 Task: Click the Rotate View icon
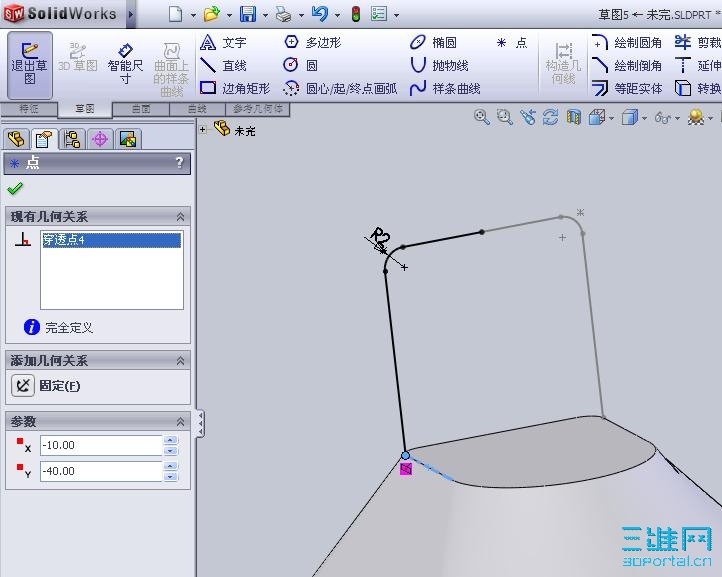click(550, 117)
